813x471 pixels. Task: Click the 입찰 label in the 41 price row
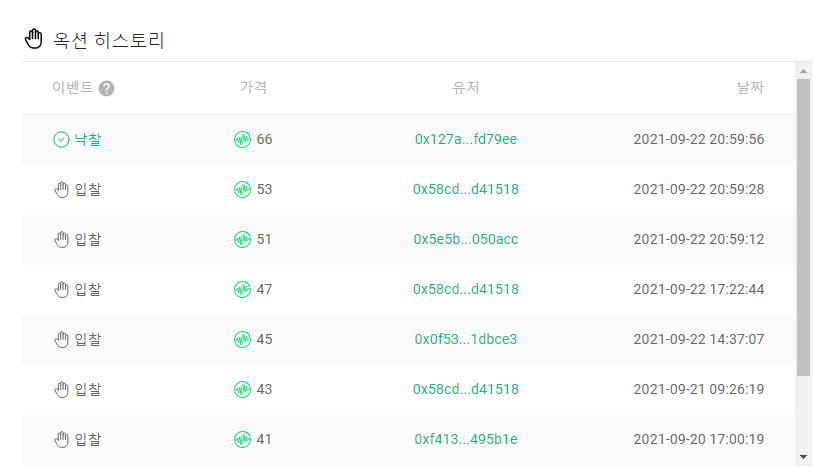88,439
